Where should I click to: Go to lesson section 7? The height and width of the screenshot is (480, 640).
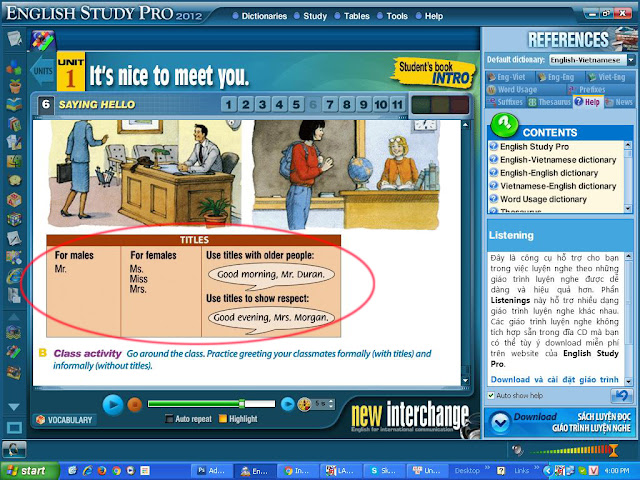[330, 105]
